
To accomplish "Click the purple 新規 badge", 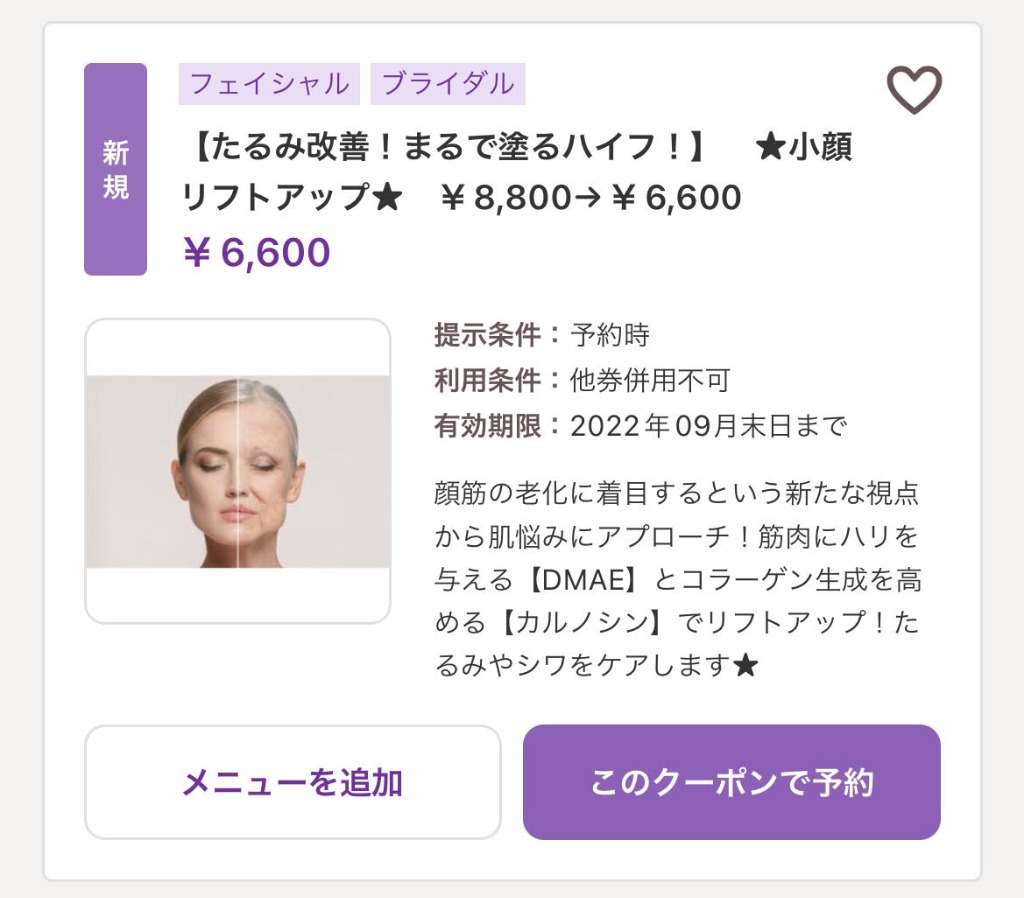I will point(116,169).
